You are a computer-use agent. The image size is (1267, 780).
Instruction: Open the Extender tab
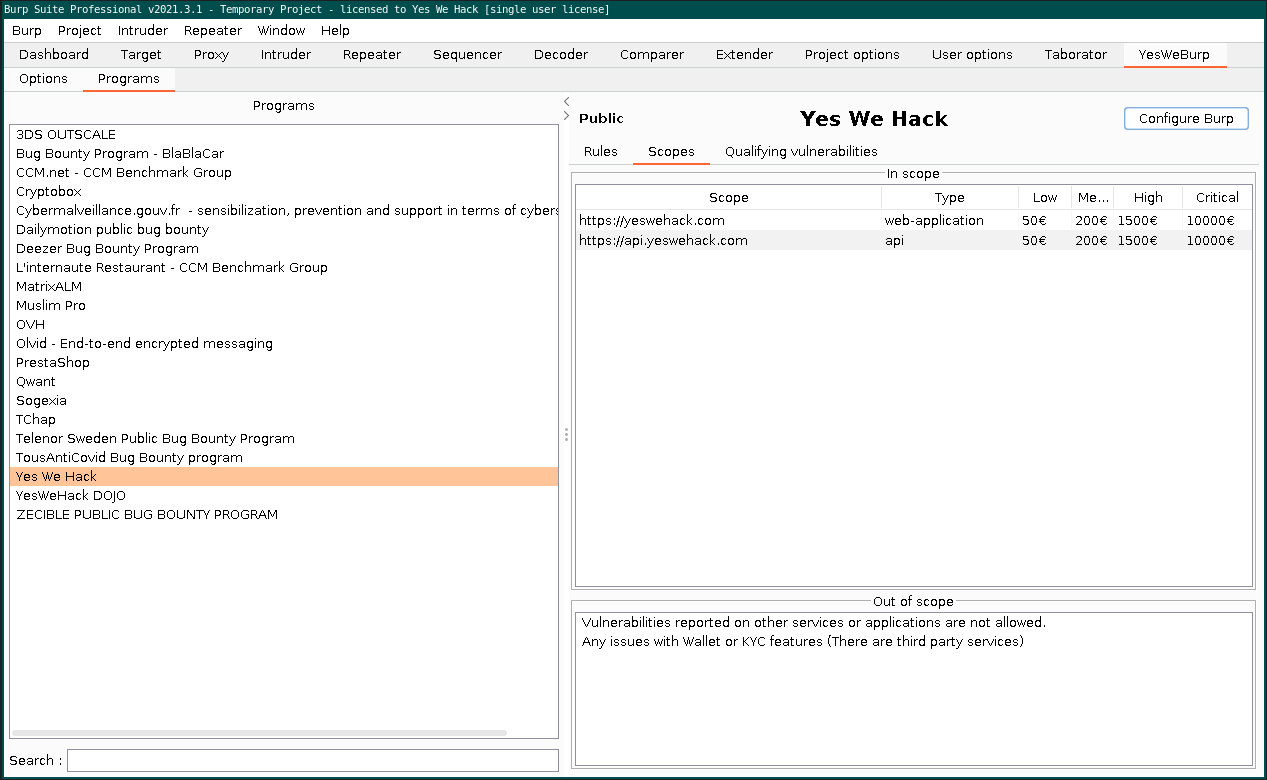(x=744, y=55)
